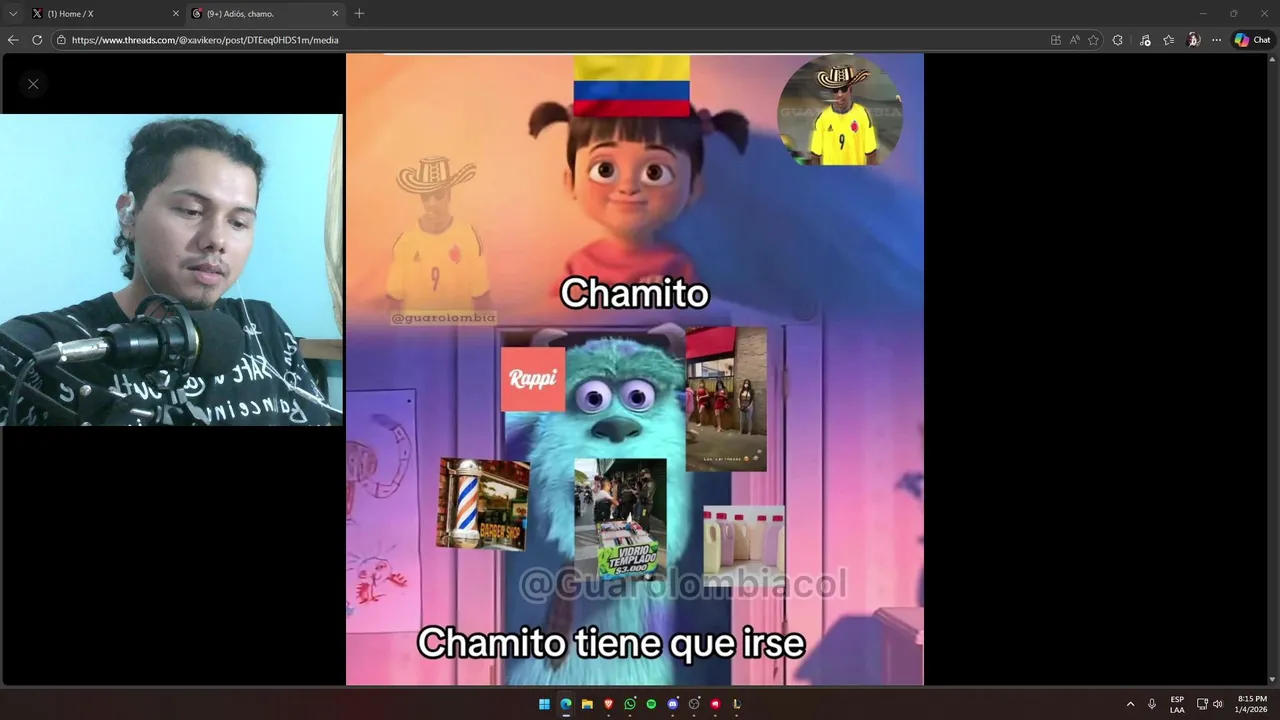Open clock showing 8:15 PM

point(1252,704)
